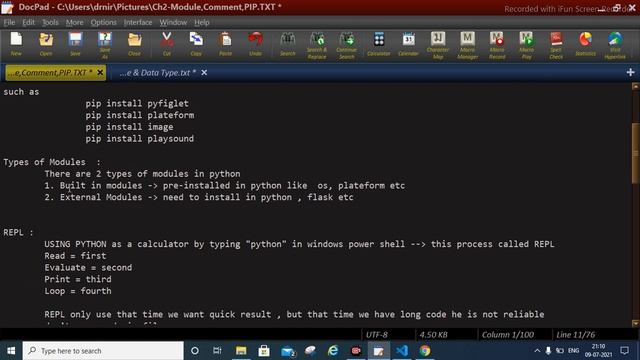Image resolution: width=640 pixels, height=360 pixels.
Task: Show document Statistics
Action: [585, 44]
